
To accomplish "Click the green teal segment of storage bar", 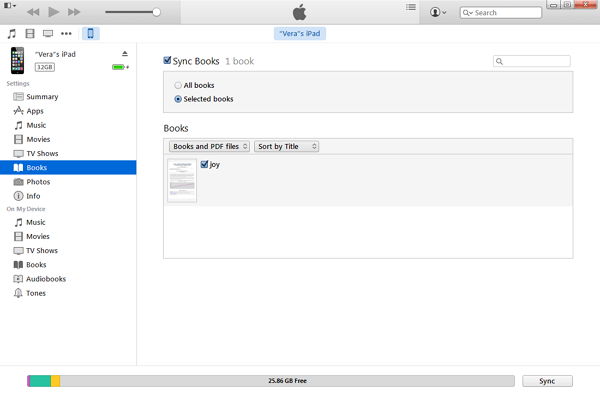I will [x=40, y=381].
